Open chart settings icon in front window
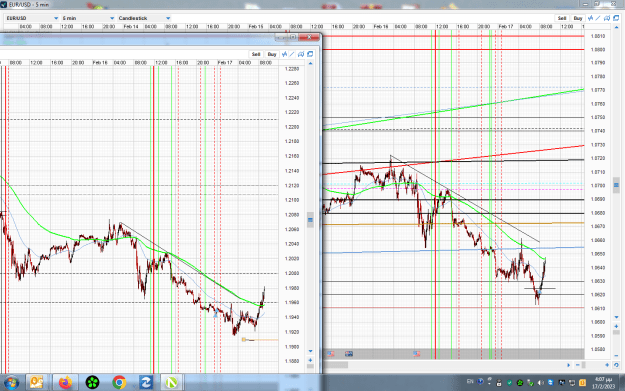This screenshot has height=391, width=625. 301,54
